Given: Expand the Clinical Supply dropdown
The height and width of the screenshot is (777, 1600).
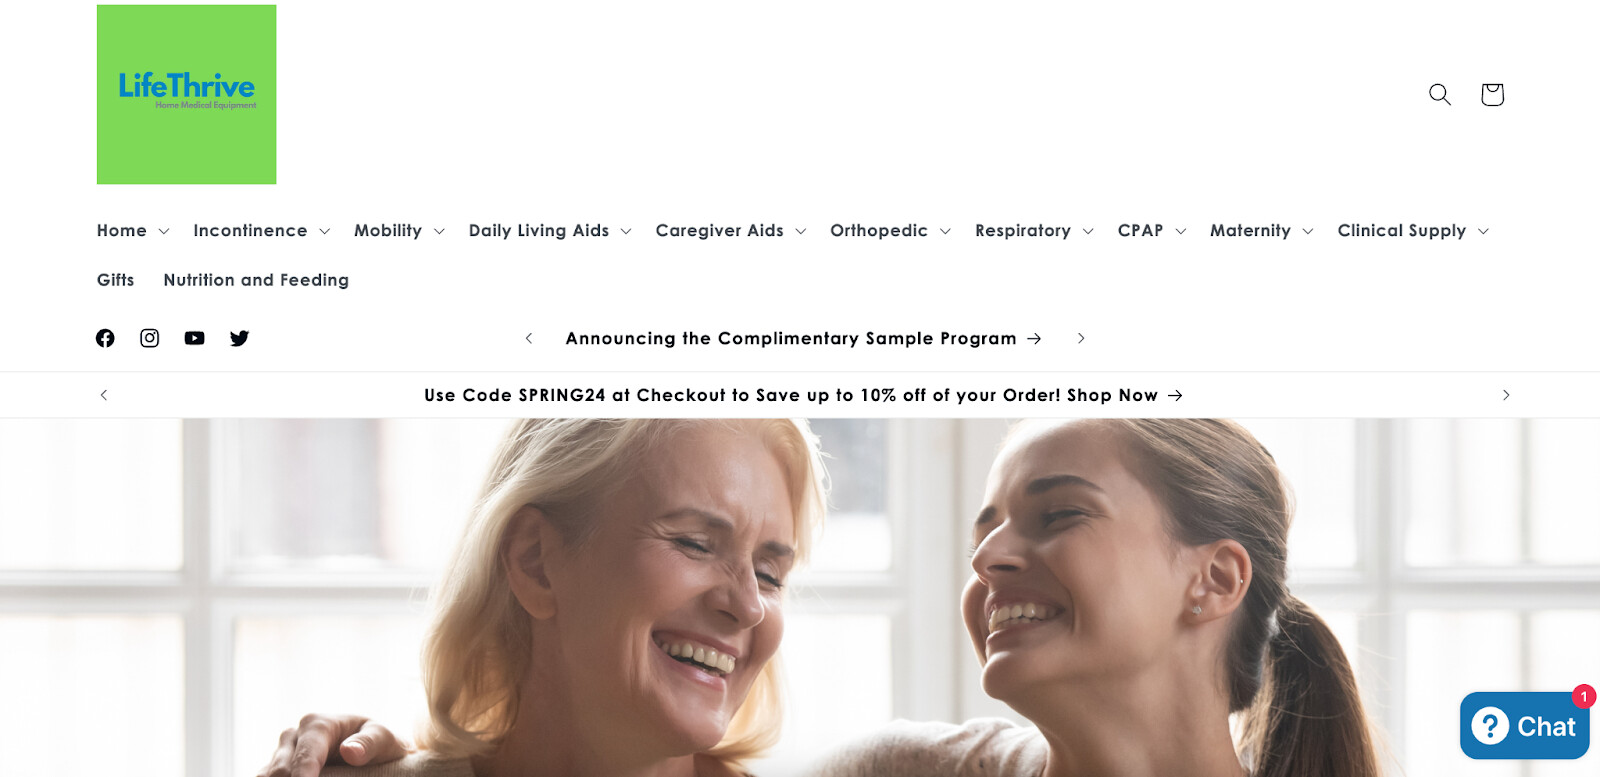Looking at the screenshot, I should 1413,231.
